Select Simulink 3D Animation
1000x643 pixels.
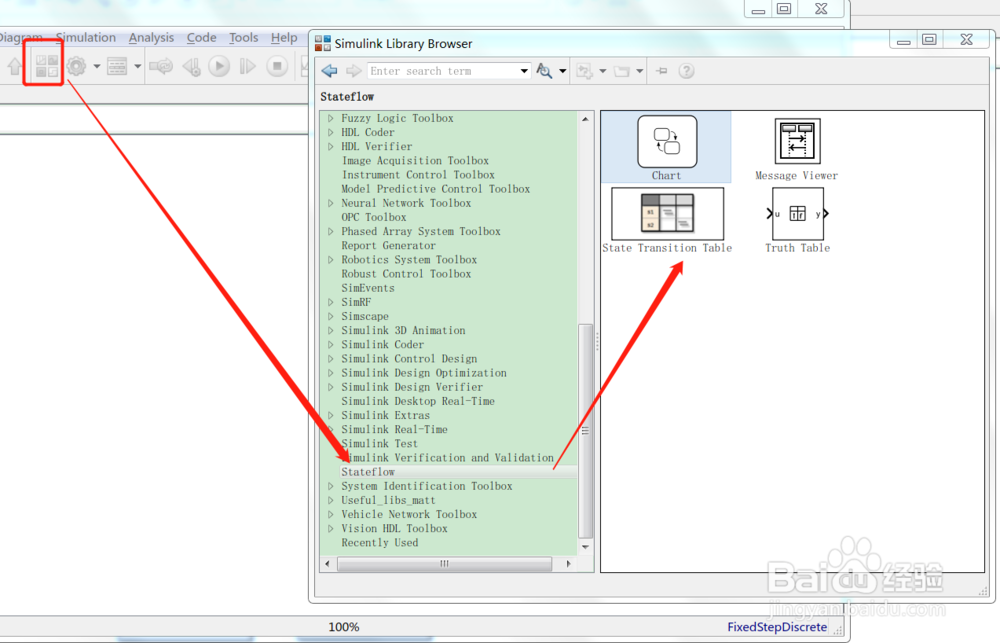coord(403,330)
